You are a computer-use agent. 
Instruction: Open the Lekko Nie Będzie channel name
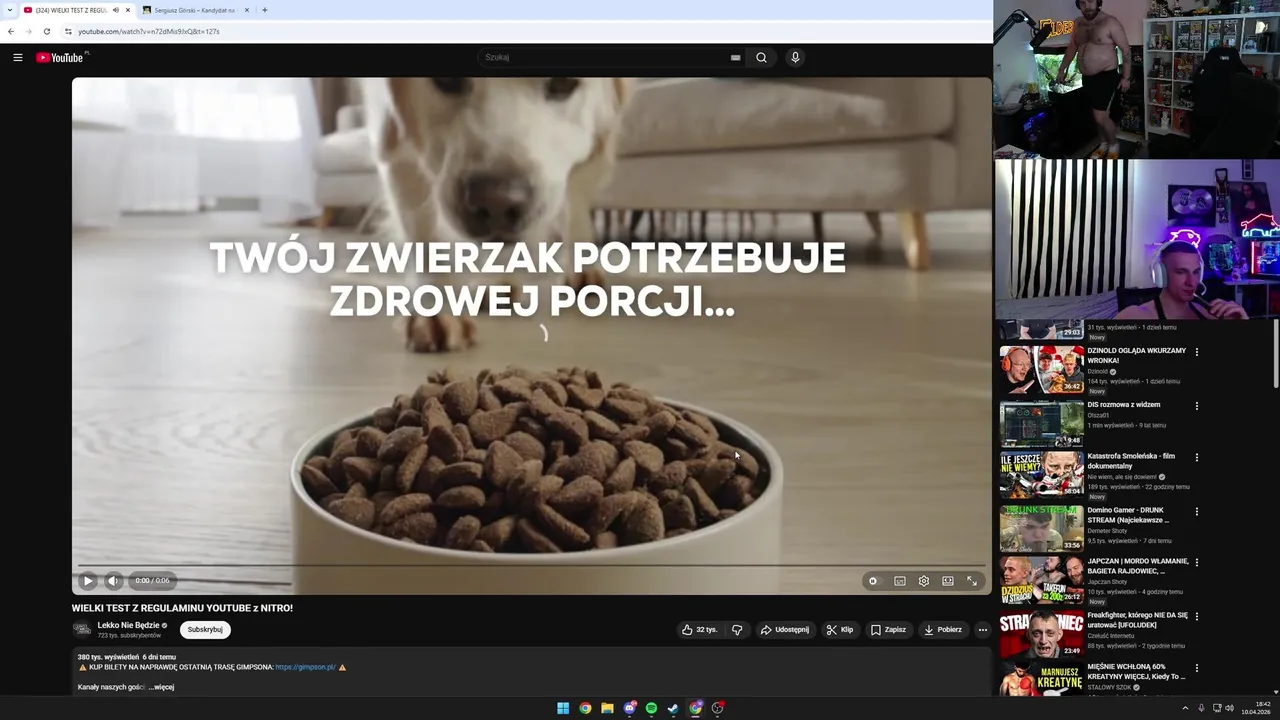point(128,625)
